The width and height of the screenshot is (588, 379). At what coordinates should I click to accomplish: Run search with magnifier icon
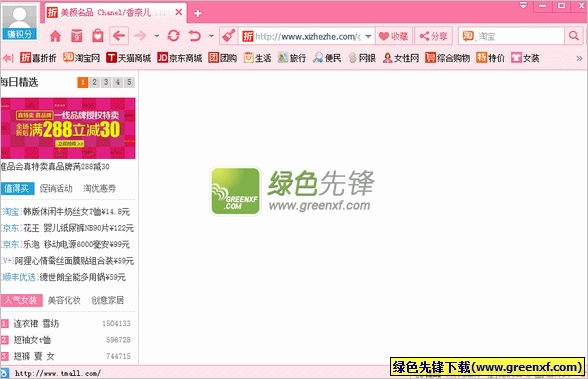574,36
